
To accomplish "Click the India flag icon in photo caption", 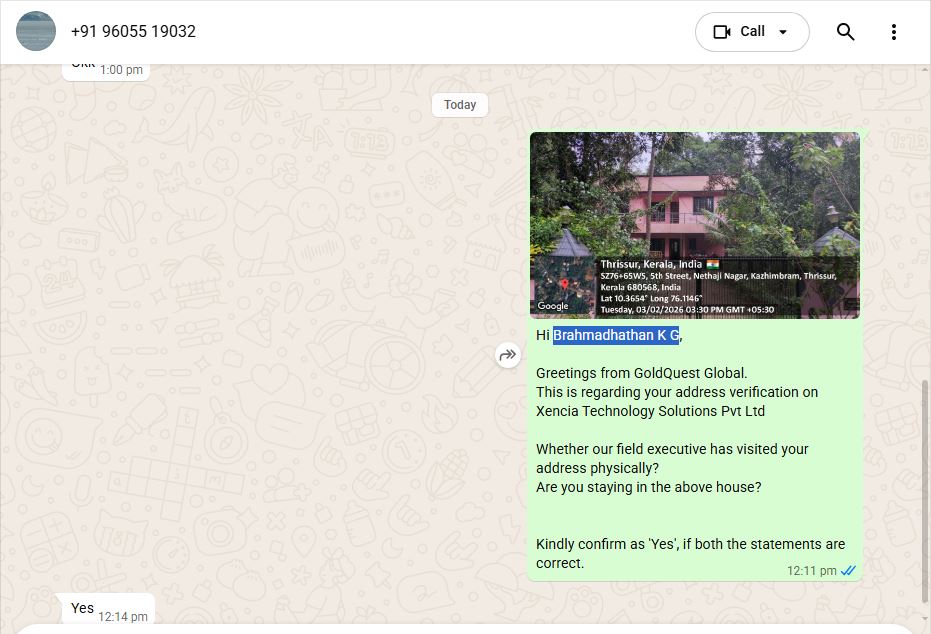I will coord(712,264).
